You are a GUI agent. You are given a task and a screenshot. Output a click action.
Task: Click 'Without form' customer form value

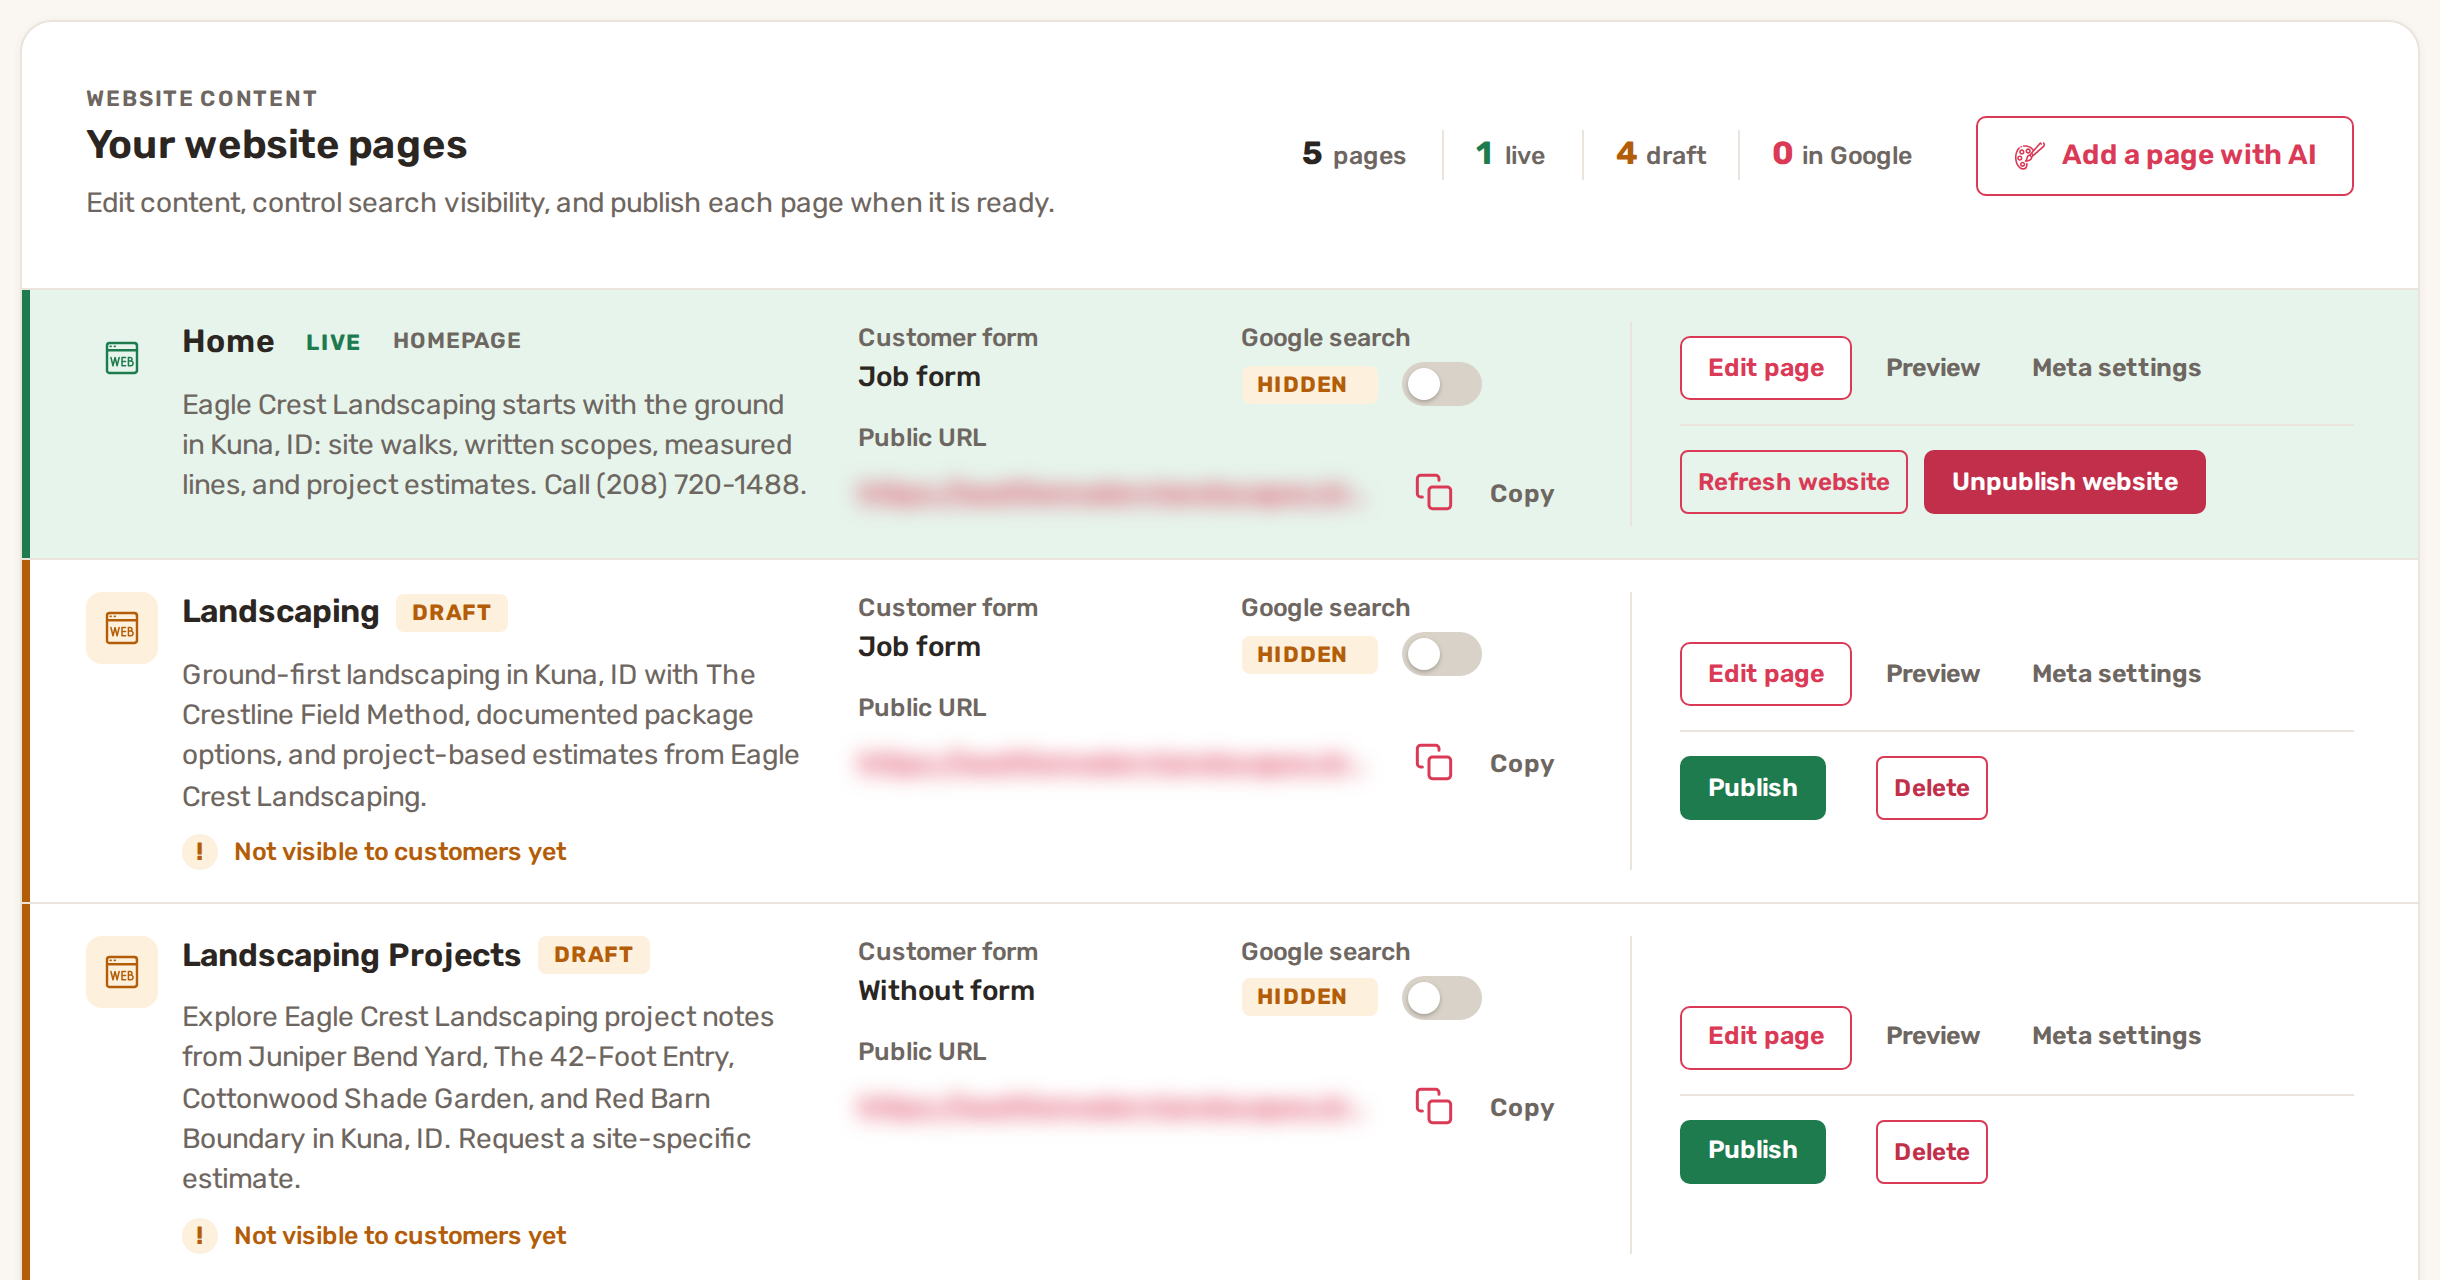pyautogui.click(x=946, y=991)
